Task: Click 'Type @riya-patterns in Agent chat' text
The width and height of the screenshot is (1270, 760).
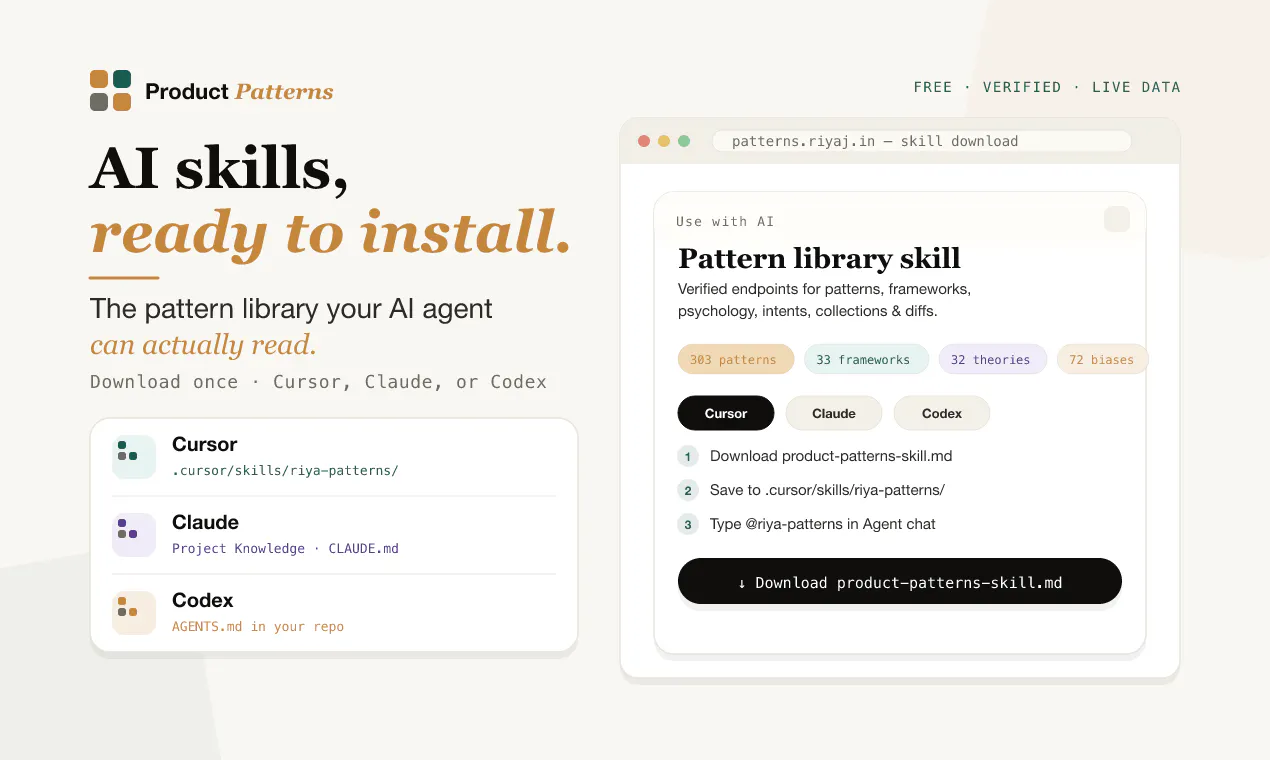Action: pyautogui.click(x=823, y=524)
